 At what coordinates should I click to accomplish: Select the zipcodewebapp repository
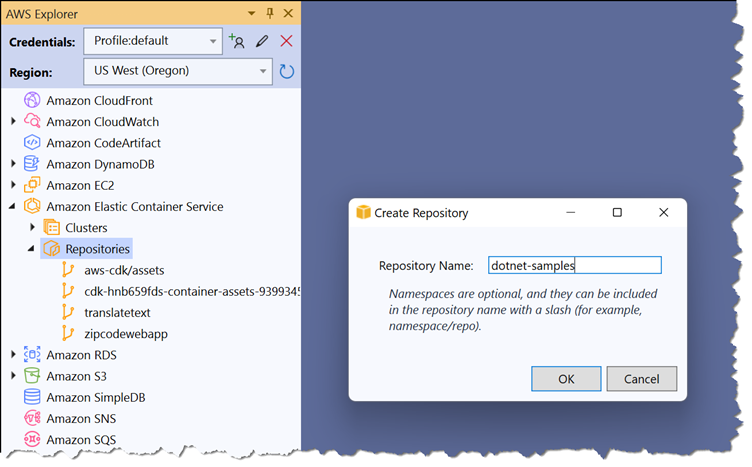tap(126, 333)
